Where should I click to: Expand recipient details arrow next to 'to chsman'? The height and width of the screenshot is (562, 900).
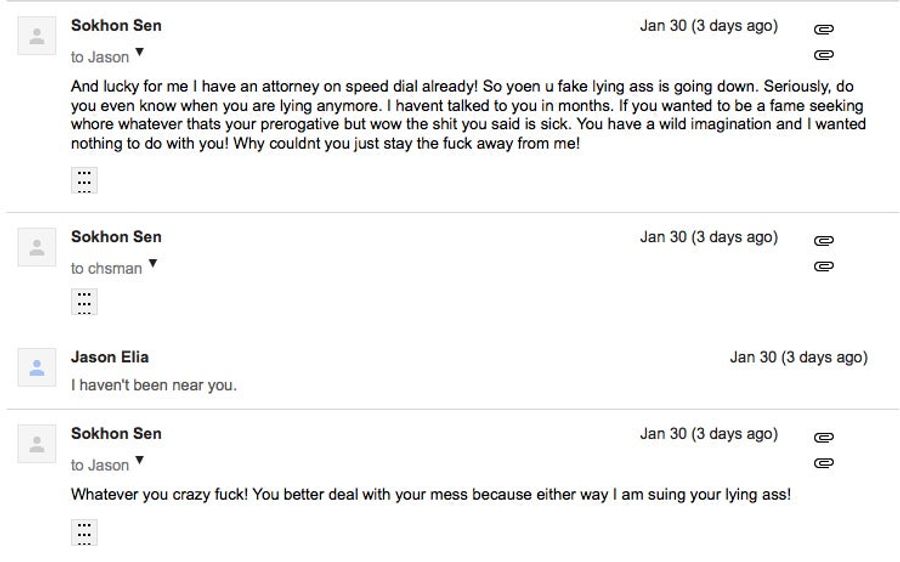pyautogui.click(x=153, y=264)
